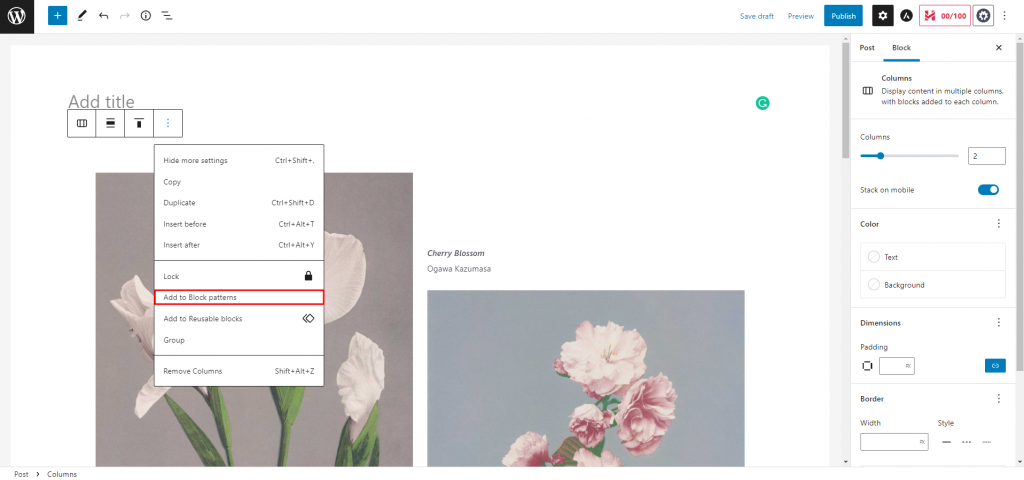Publish the post
This screenshot has width=1024, height=480.
[x=843, y=16]
